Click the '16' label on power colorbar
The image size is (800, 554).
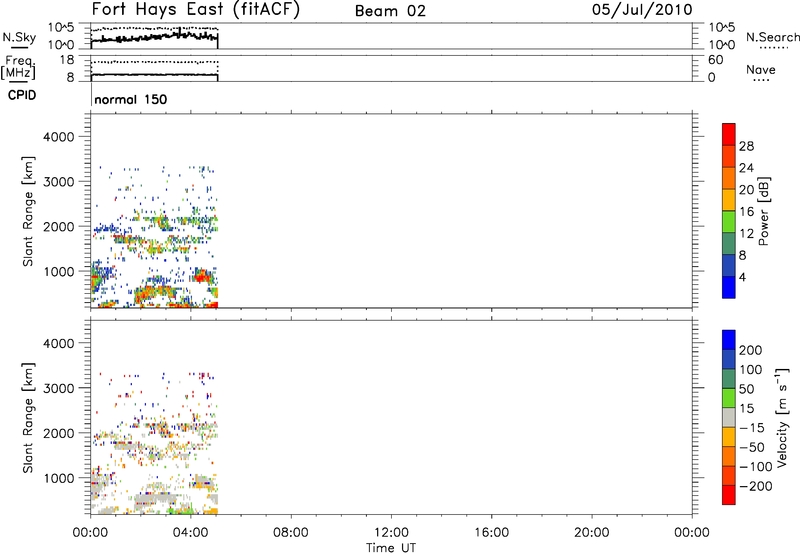(746, 212)
